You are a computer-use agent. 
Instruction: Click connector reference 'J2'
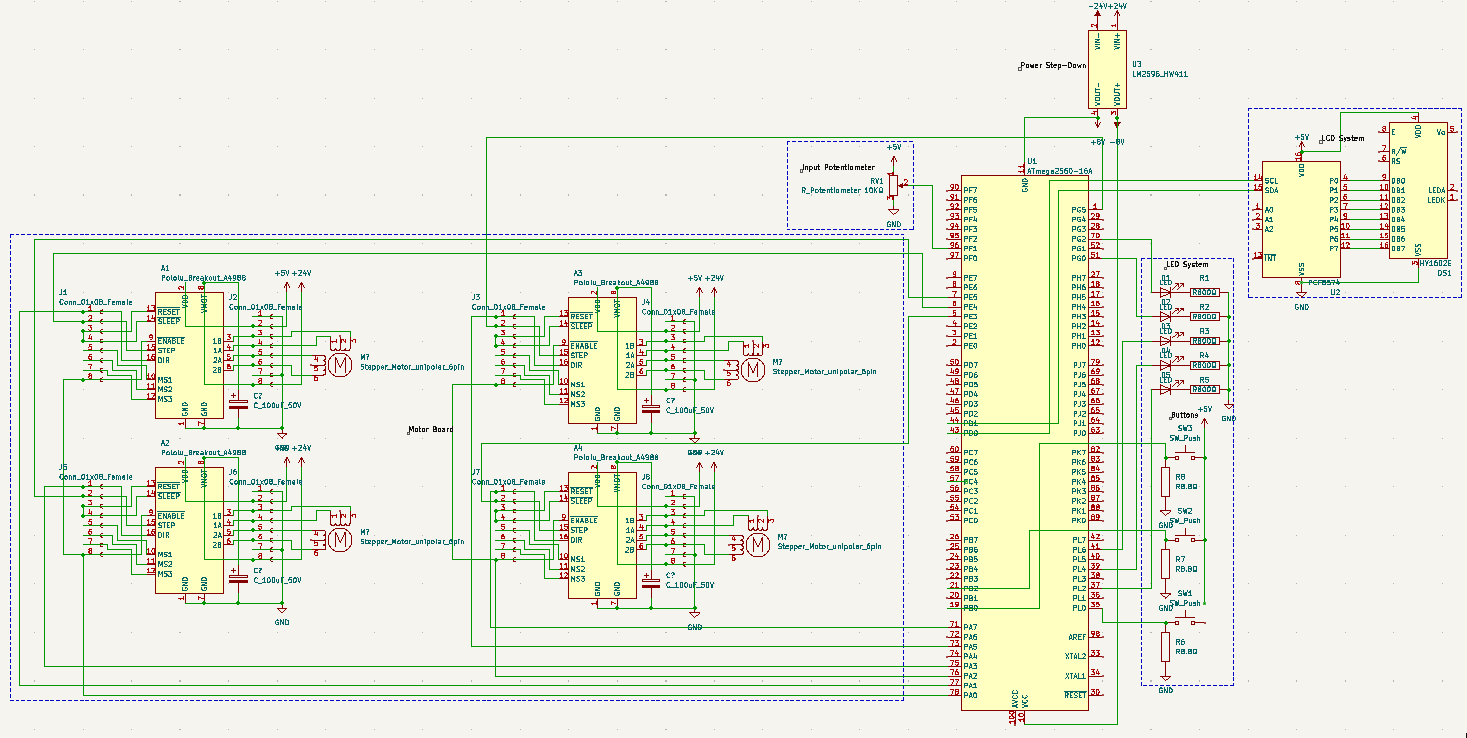coord(233,297)
